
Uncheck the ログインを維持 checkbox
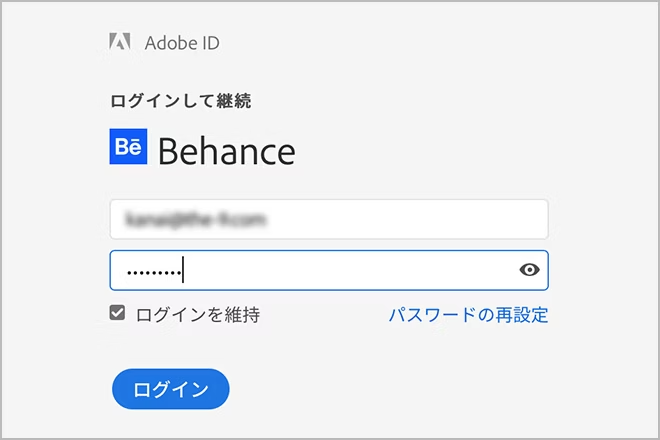(118, 314)
